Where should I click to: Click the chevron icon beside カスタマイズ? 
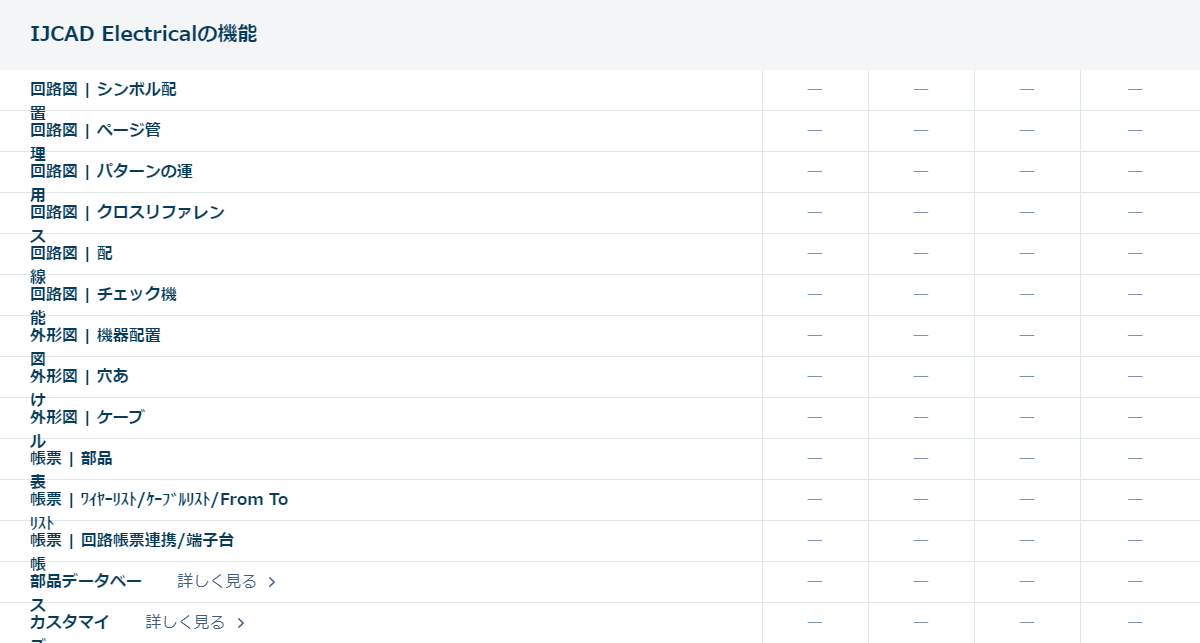click(240, 623)
